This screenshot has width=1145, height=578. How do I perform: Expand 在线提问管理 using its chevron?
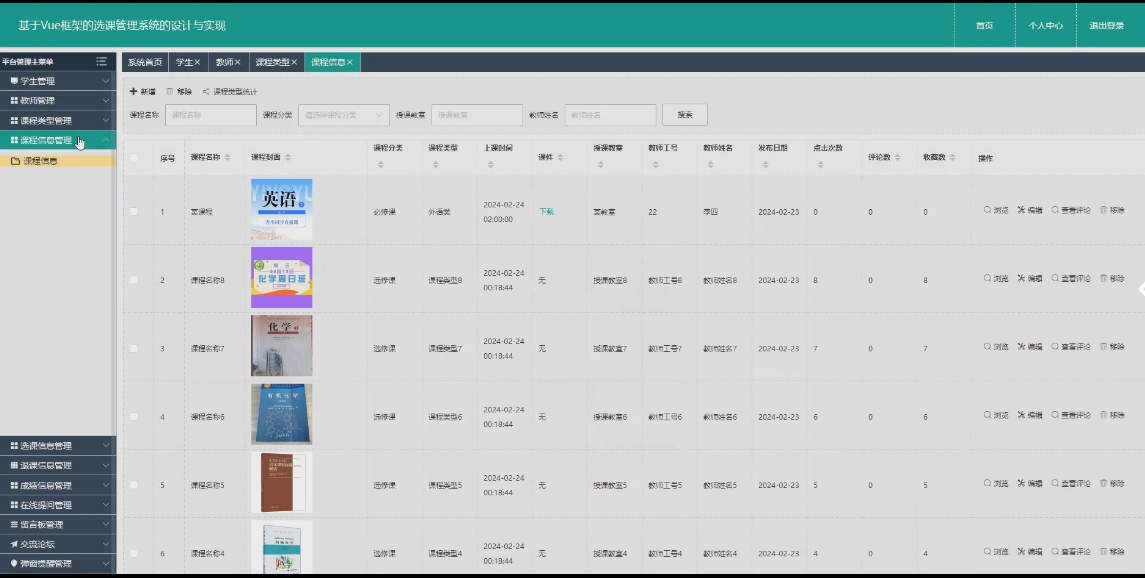click(106, 505)
